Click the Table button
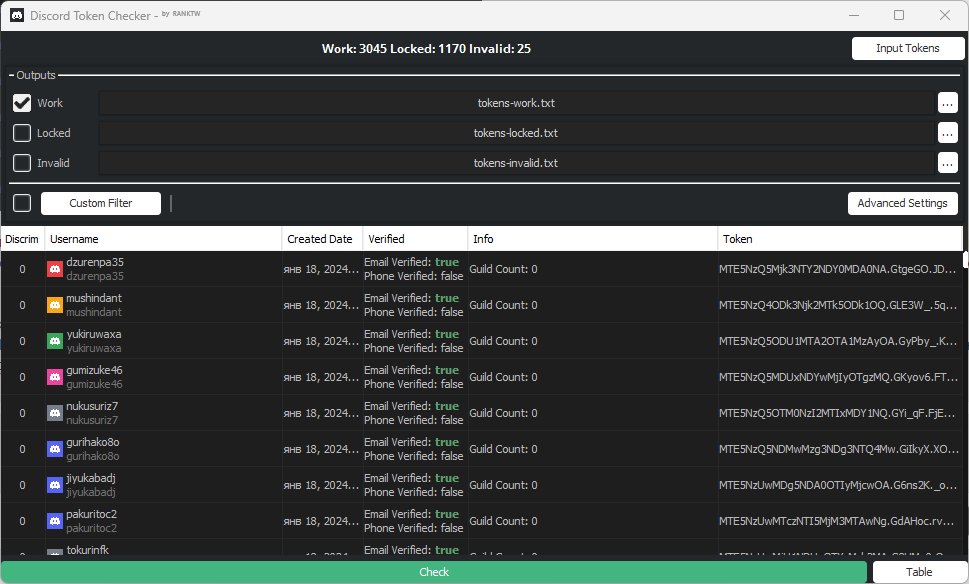Viewport: 969px width, 584px height. [x=919, y=572]
